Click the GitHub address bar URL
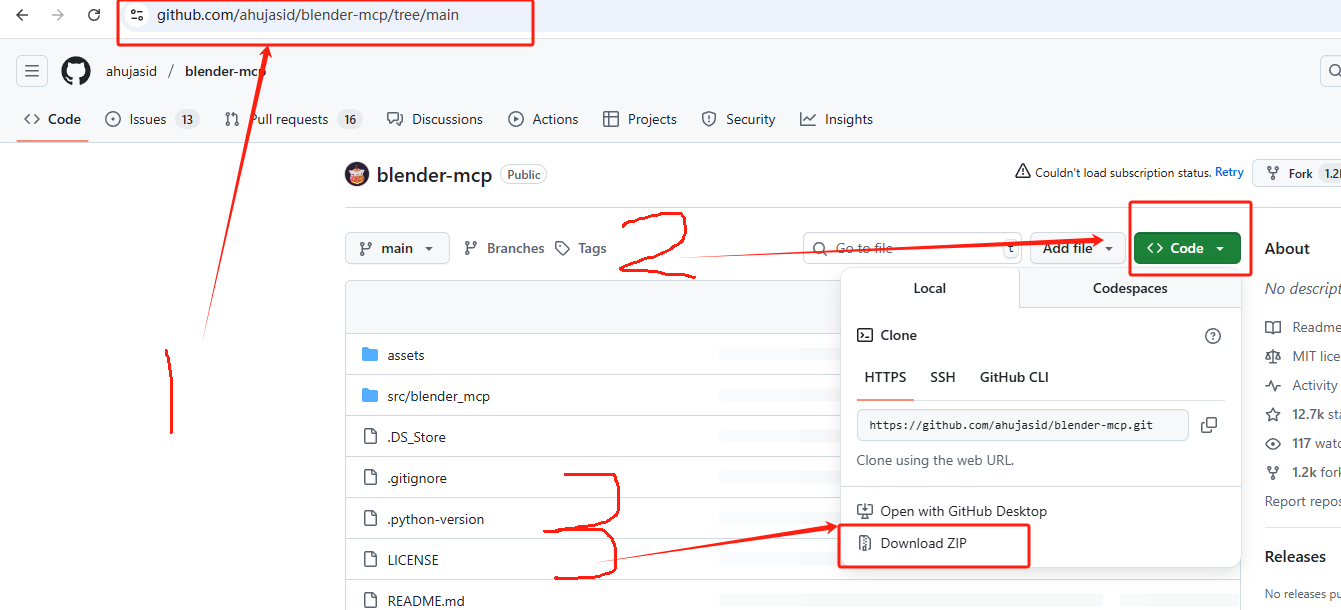Image resolution: width=1341 pixels, height=610 pixels. [308, 15]
